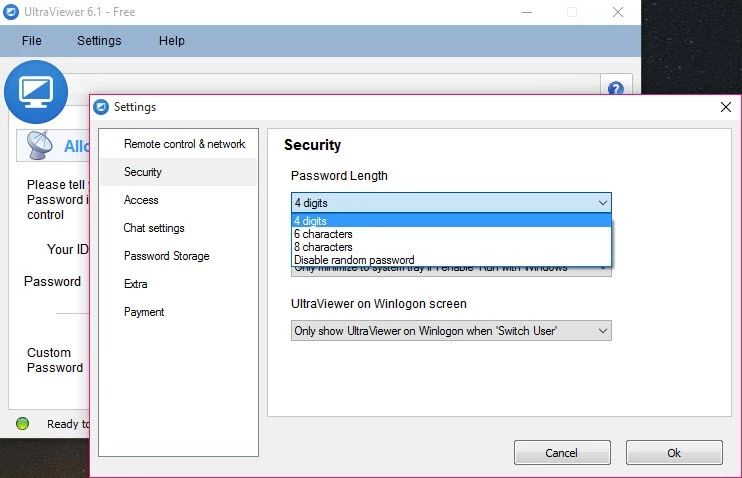Select the Remote control & network section
The width and height of the screenshot is (742, 478).
[x=184, y=144]
